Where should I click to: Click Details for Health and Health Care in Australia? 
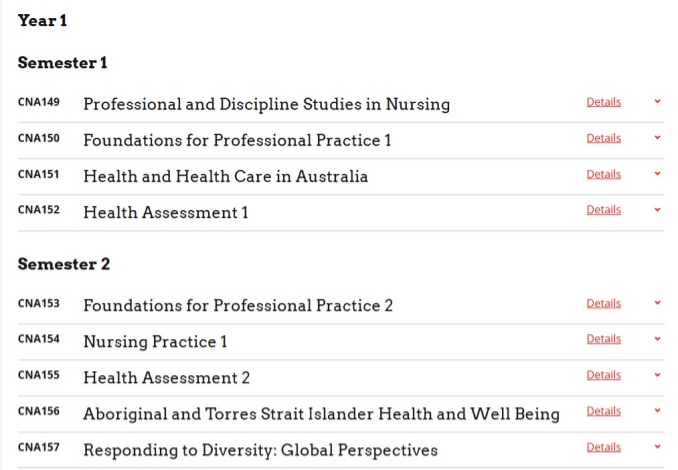603,174
